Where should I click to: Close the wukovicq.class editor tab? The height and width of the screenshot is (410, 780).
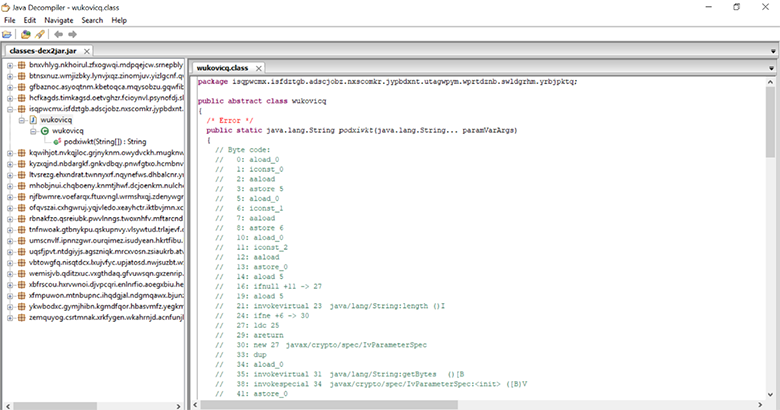click(x=258, y=68)
